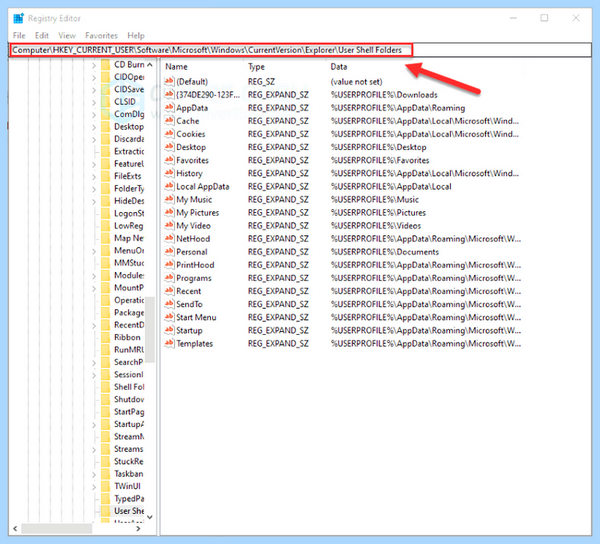The width and height of the screenshot is (600, 544).
Task: Select the User She key in tree
Action: pos(129,511)
